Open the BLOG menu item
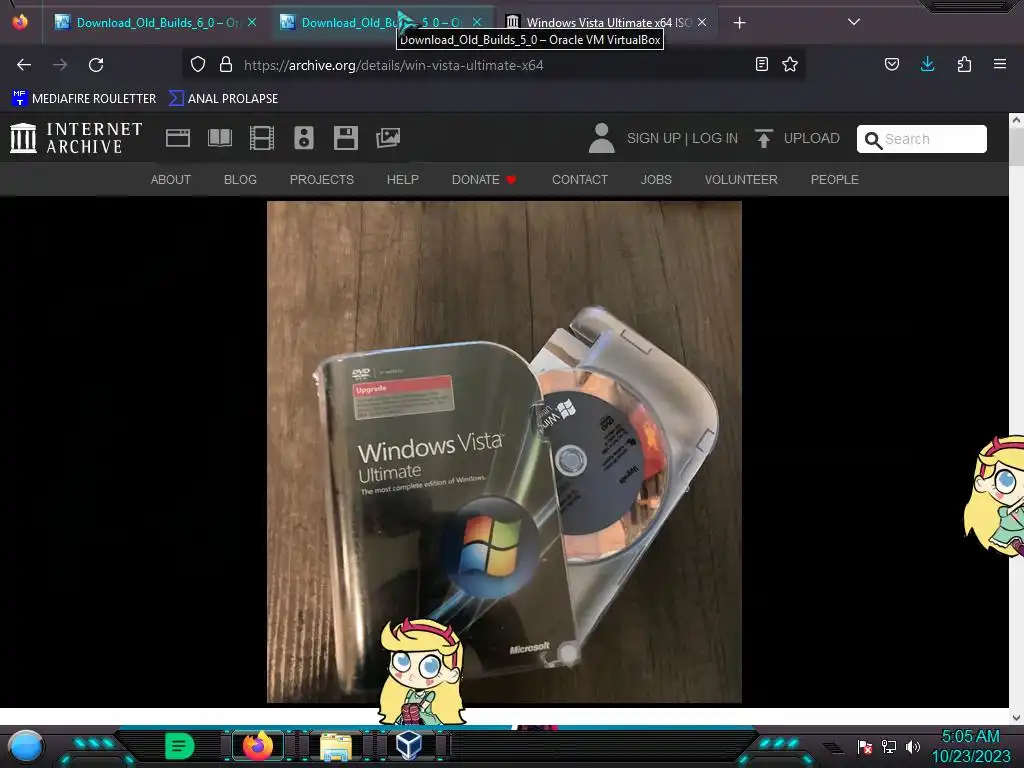This screenshot has height=768, width=1024. (x=240, y=180)
